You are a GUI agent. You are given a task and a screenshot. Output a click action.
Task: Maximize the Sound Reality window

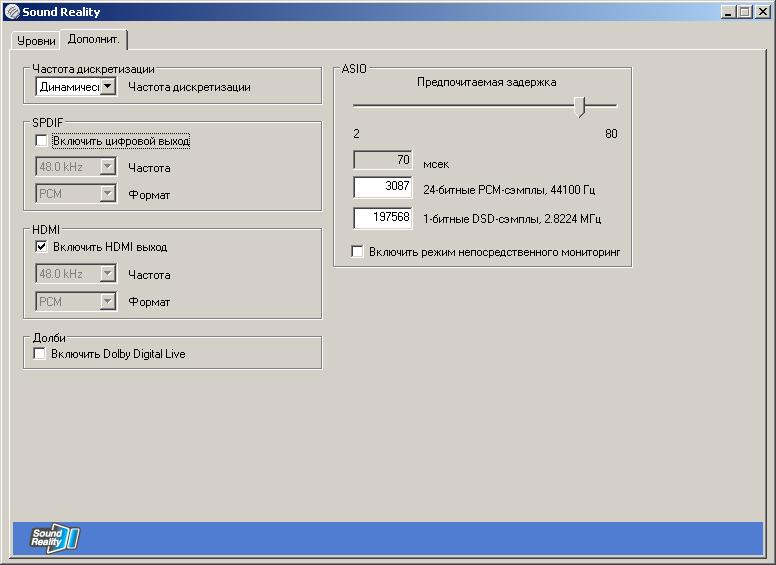pyautogui.click(x=744, y=12)
